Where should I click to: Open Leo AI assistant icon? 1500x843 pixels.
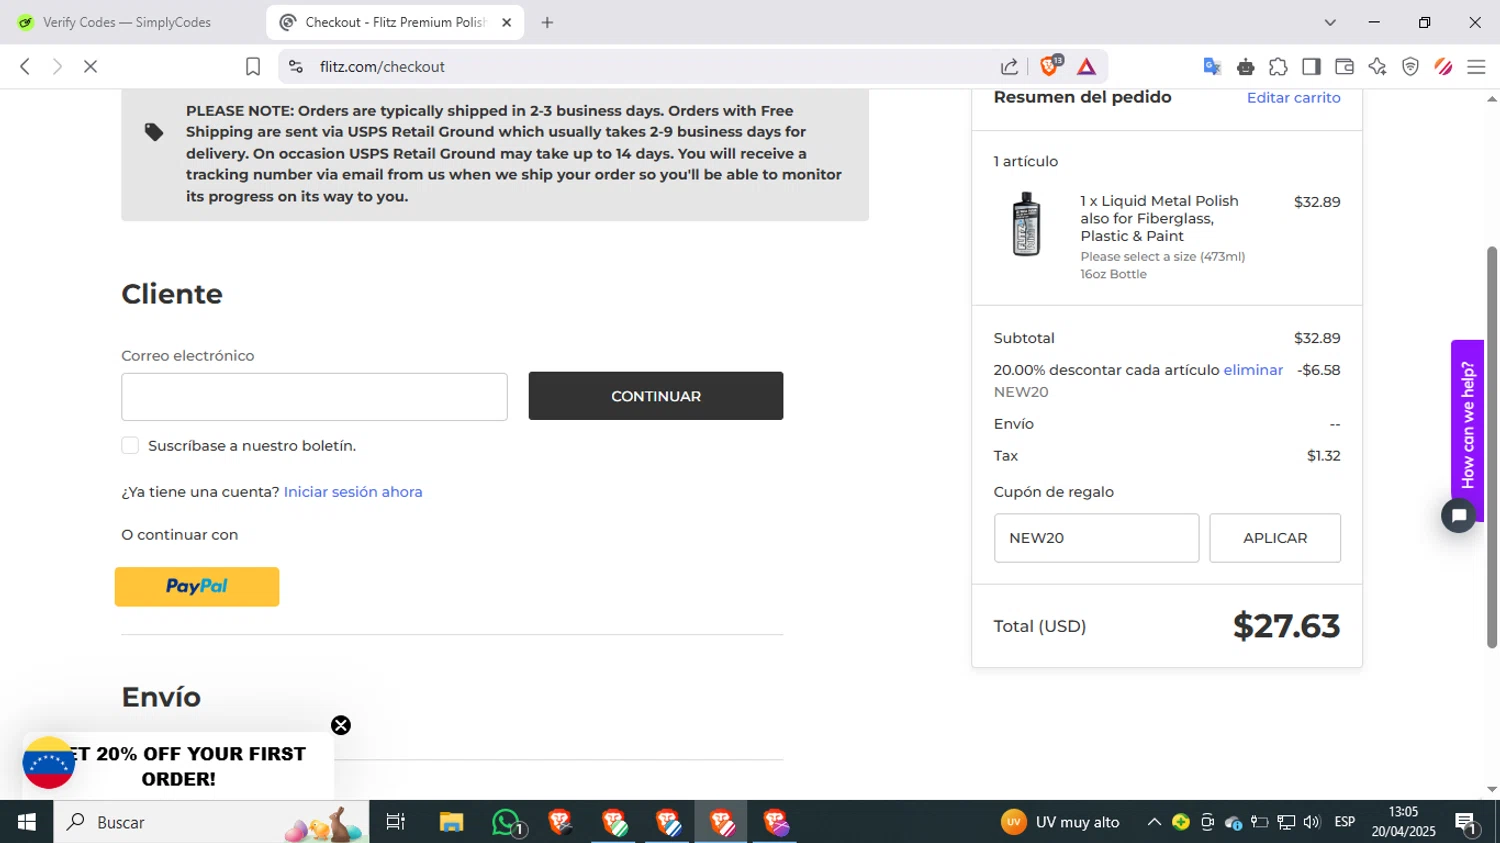pyautogui.click(x=1377, y=66)
